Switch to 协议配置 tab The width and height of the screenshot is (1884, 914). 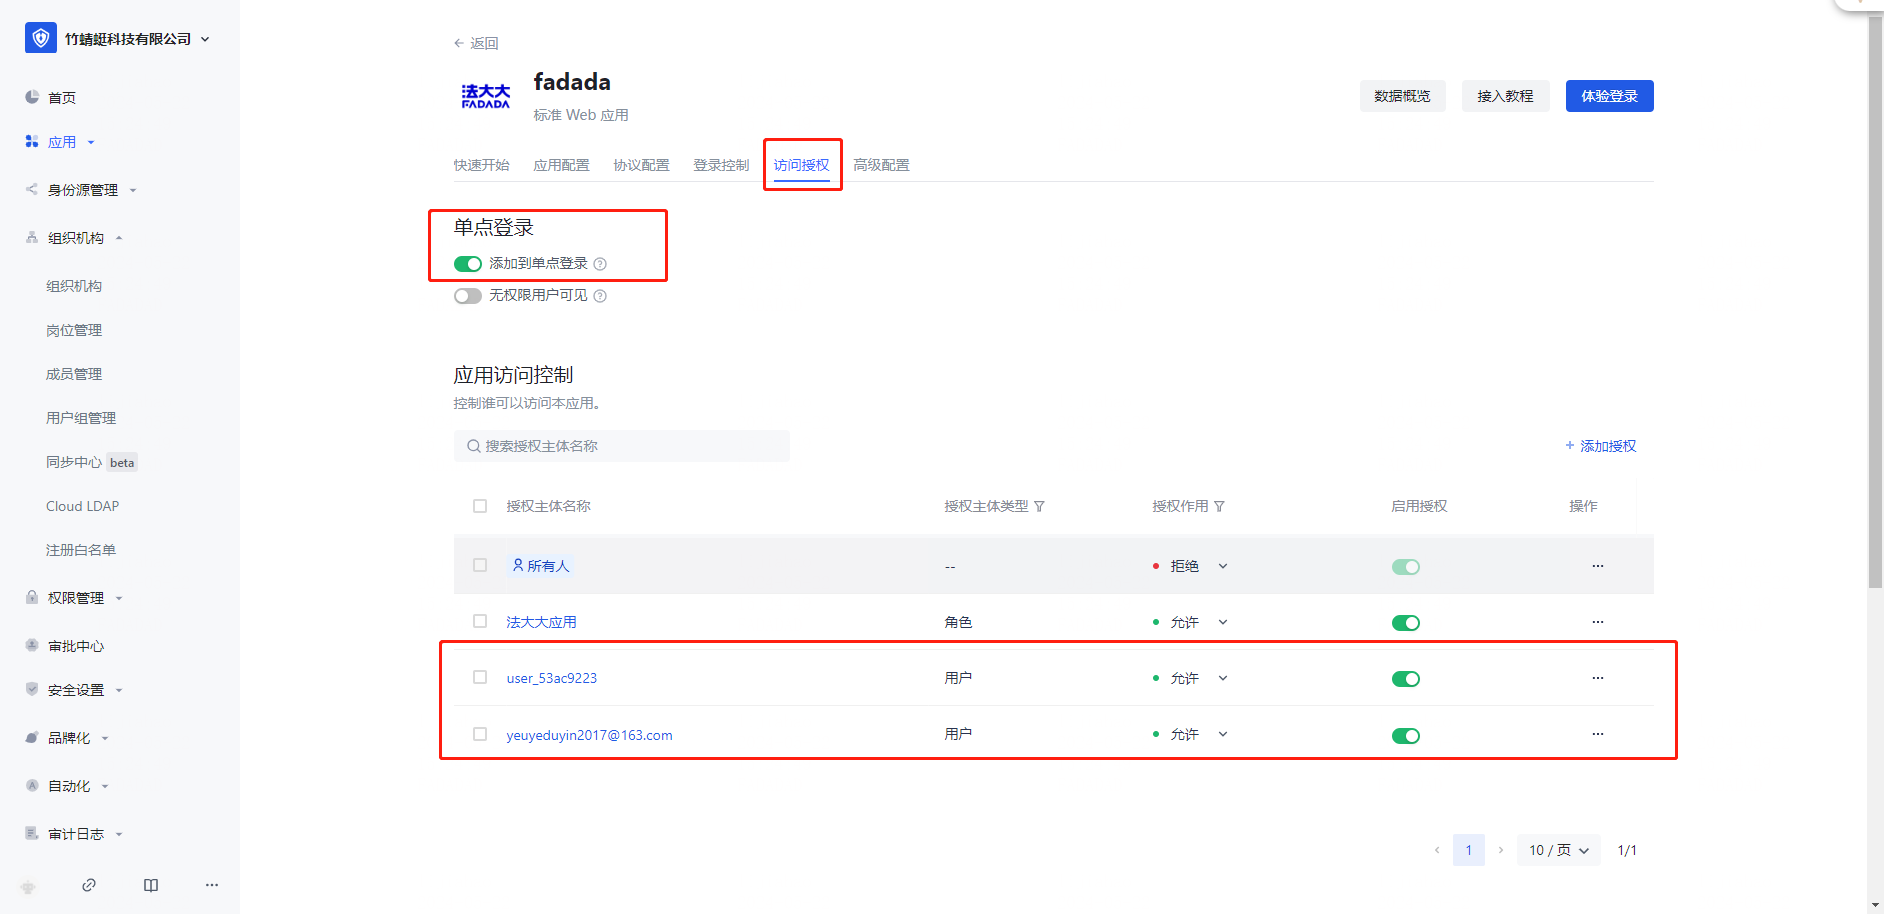pos(642,165)
